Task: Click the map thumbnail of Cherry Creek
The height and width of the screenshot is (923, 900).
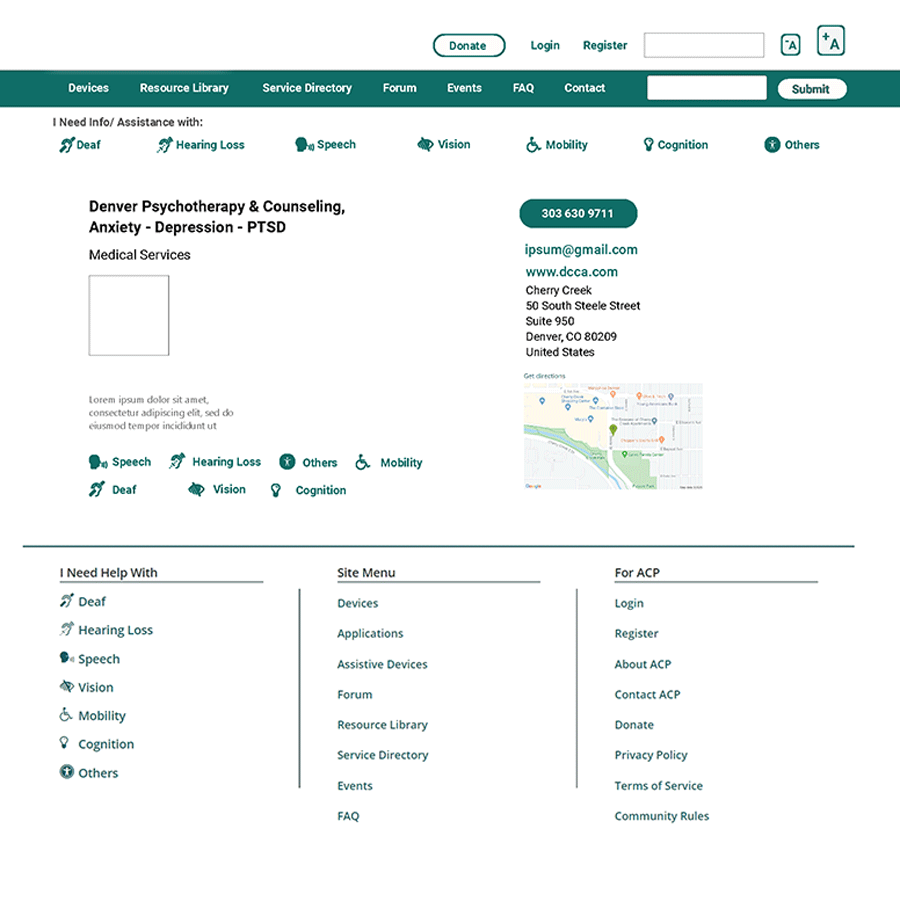Action: (x=613, y=434)
